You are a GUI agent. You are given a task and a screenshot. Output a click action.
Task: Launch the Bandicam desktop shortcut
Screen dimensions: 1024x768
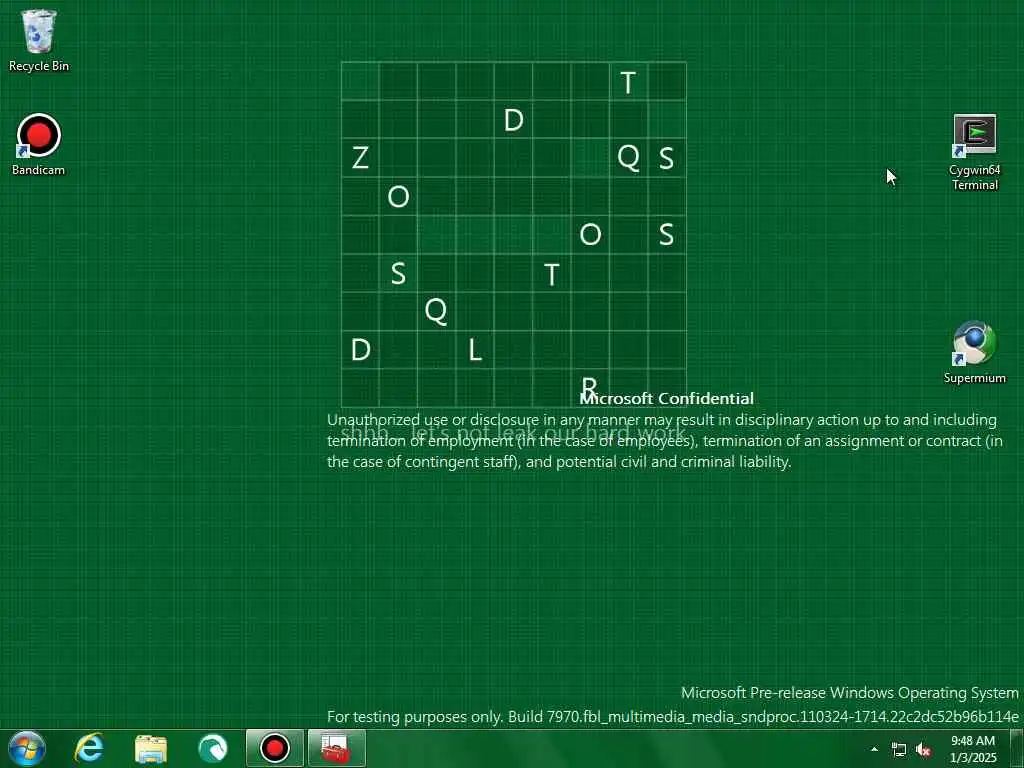pyautogui.click(x=39, y=145)
